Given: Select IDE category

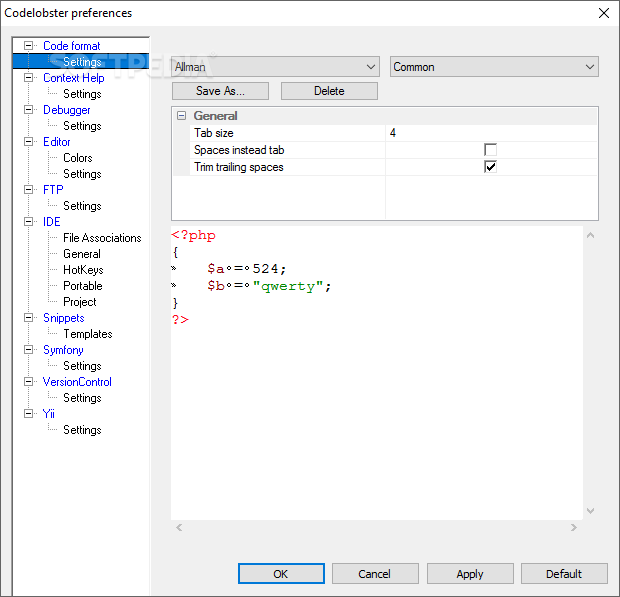Looking at the screenshot, I should [51, 222].
